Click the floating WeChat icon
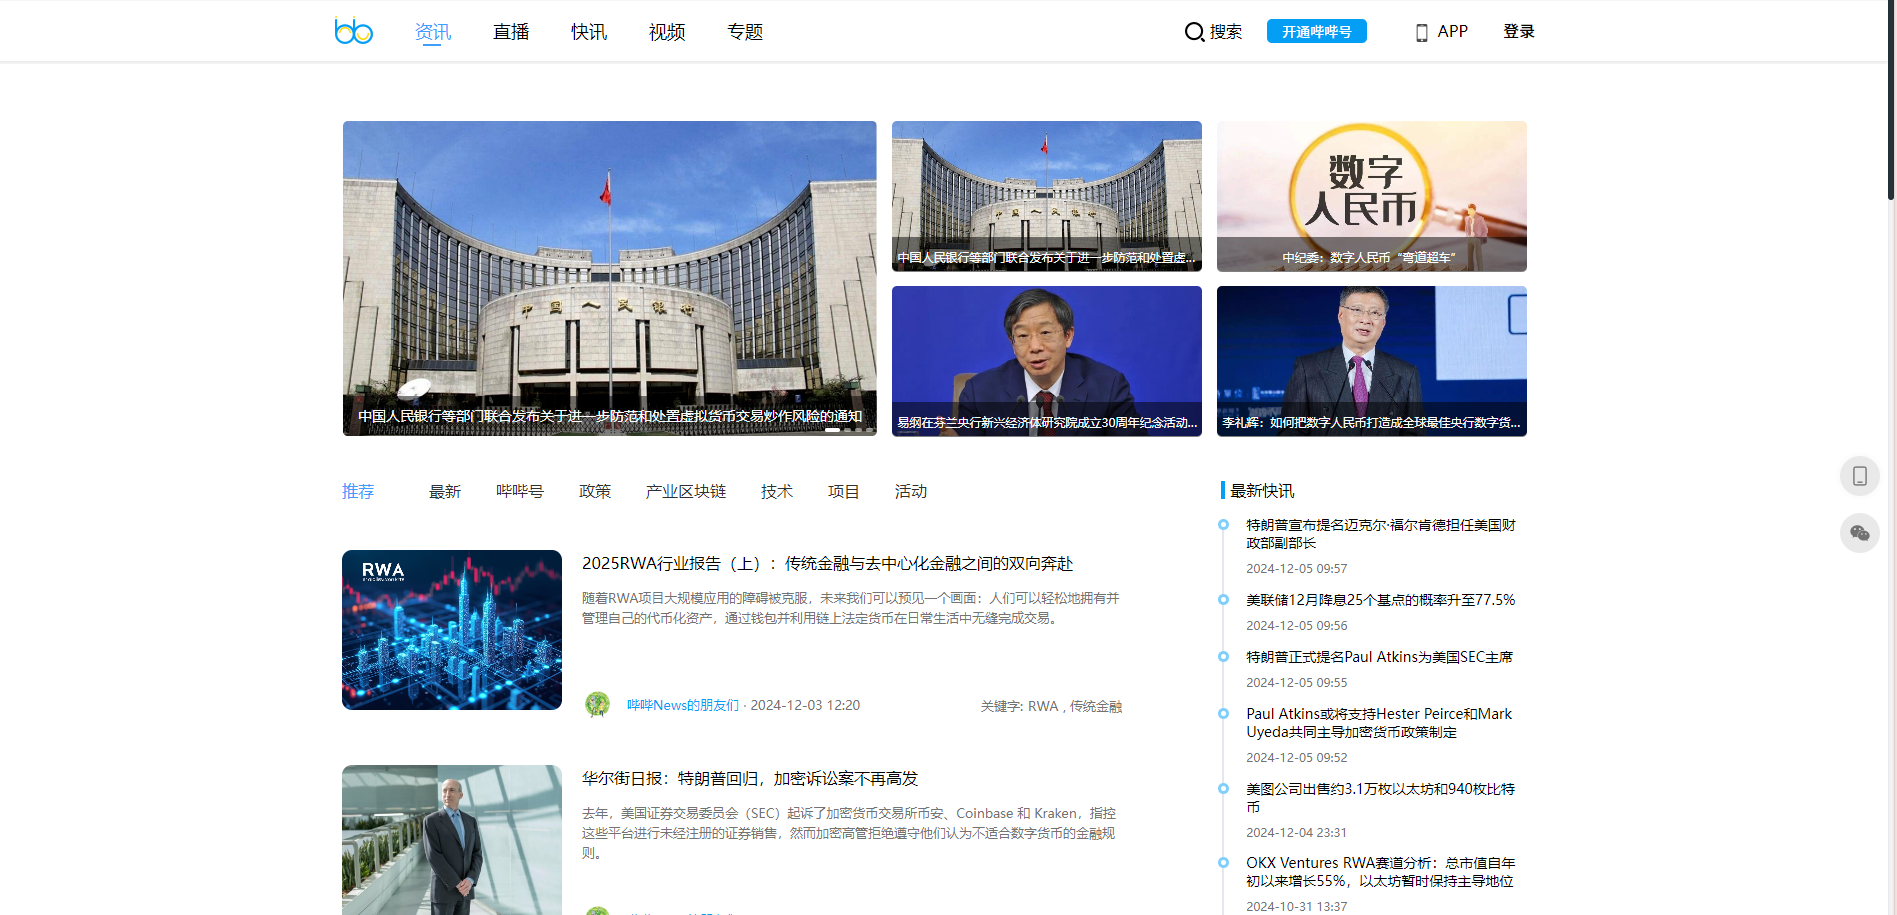1897x915 pixels. pyautogui.click(x=1860, y=533)
